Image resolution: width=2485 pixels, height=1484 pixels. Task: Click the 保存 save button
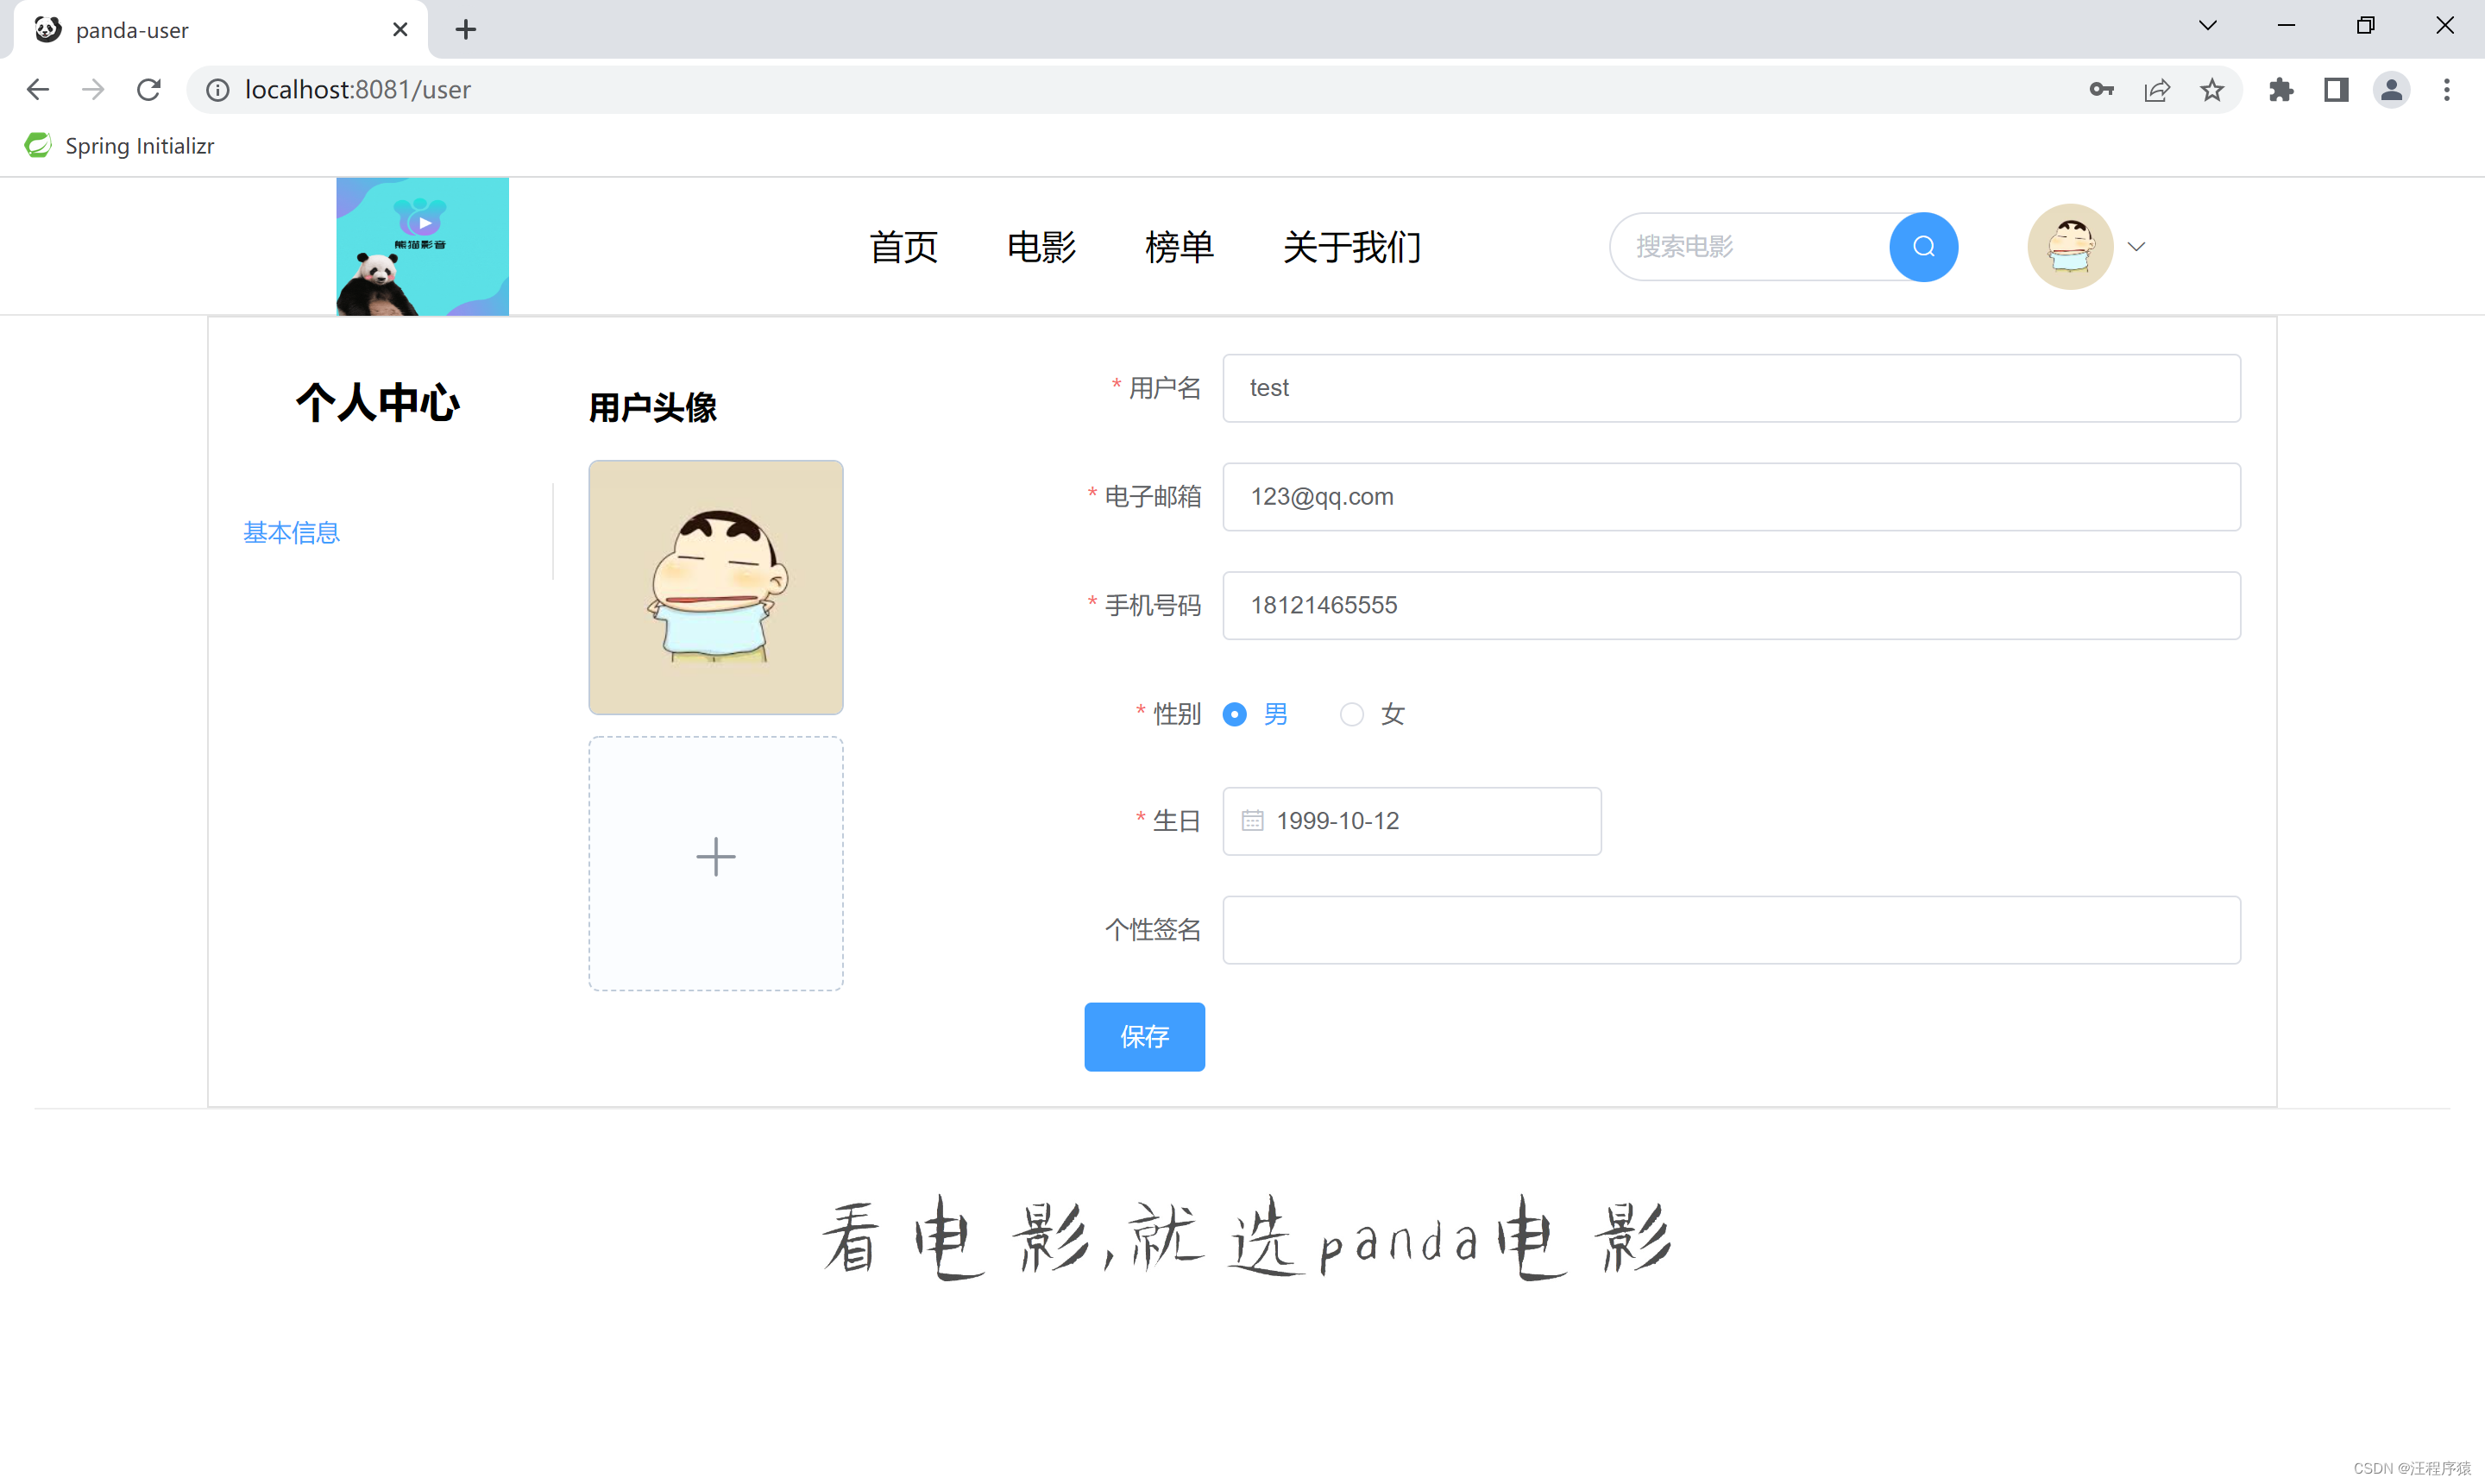click(x=1144, y=1036)
